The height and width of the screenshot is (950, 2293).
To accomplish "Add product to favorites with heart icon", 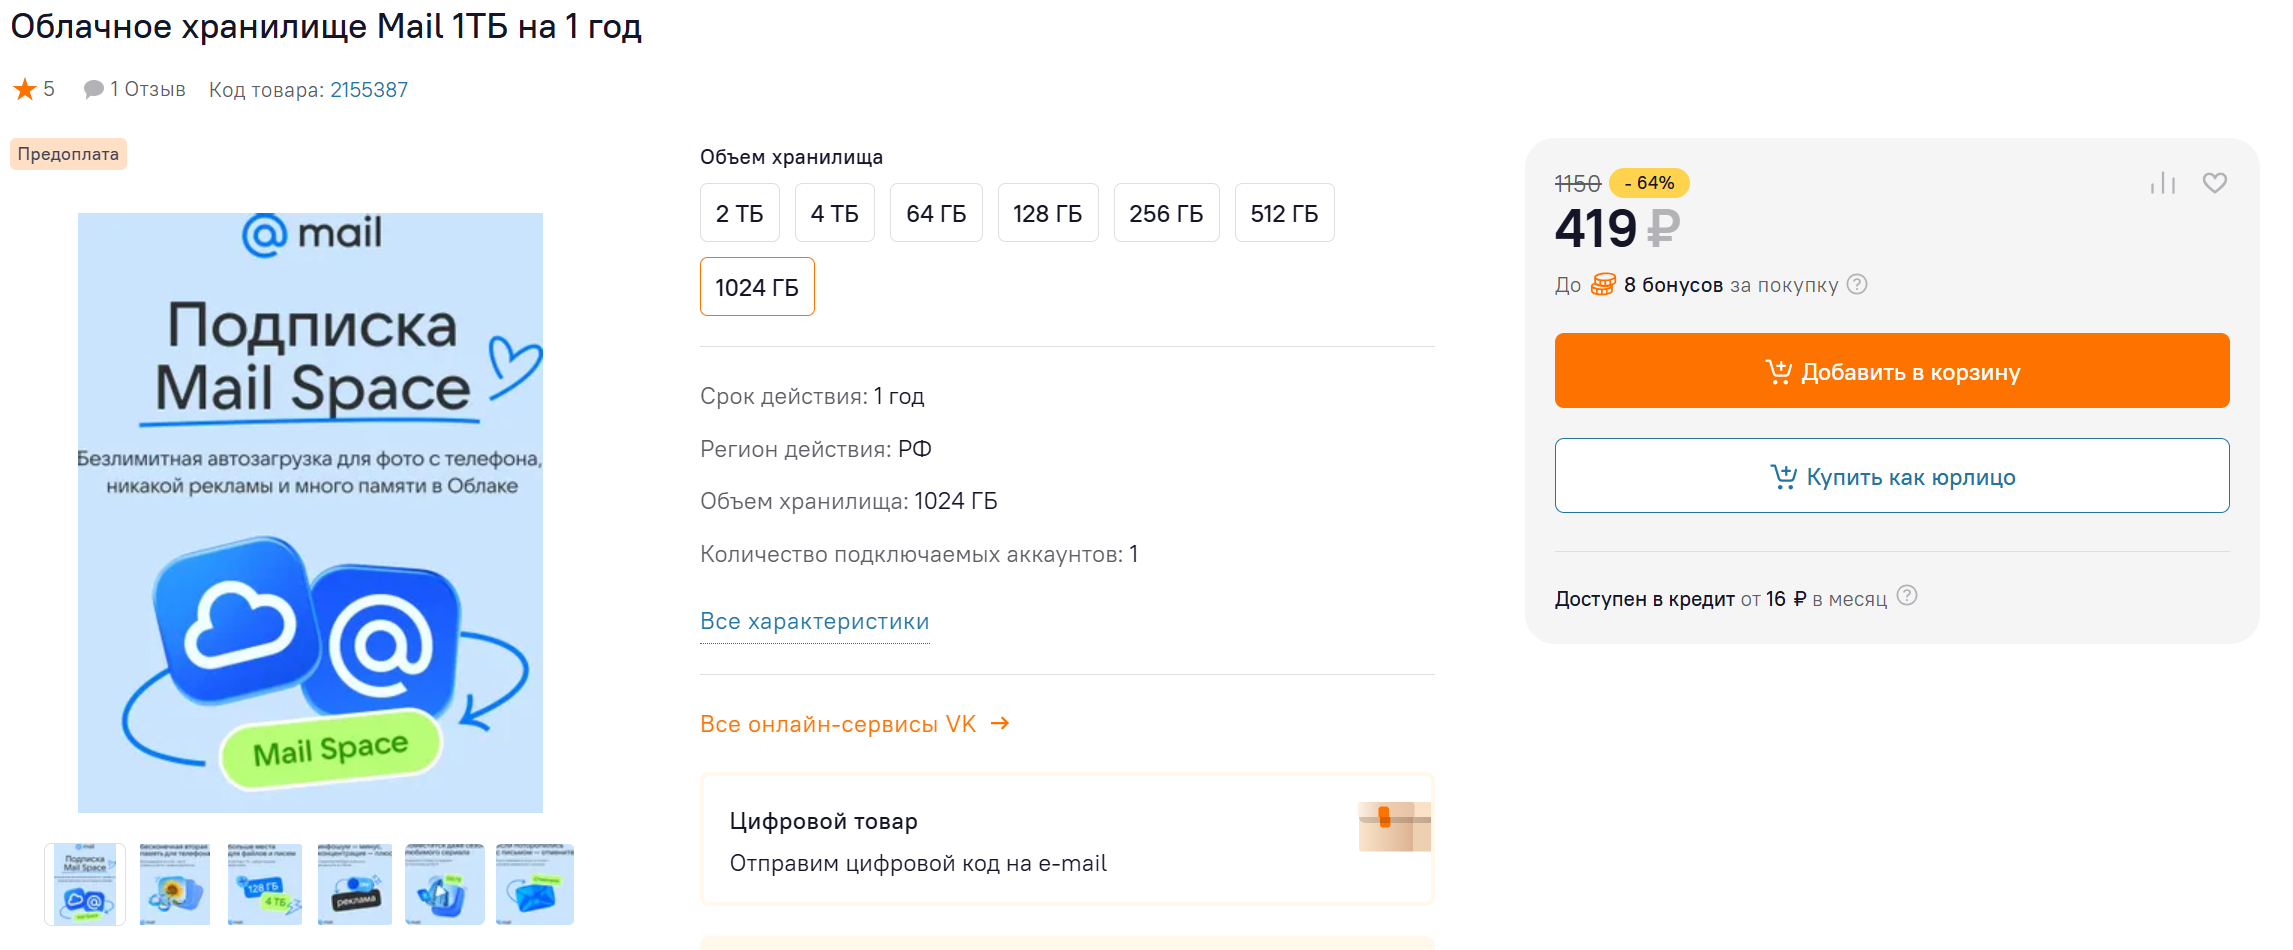I will pyautogui.click(x=2215, y=183).
